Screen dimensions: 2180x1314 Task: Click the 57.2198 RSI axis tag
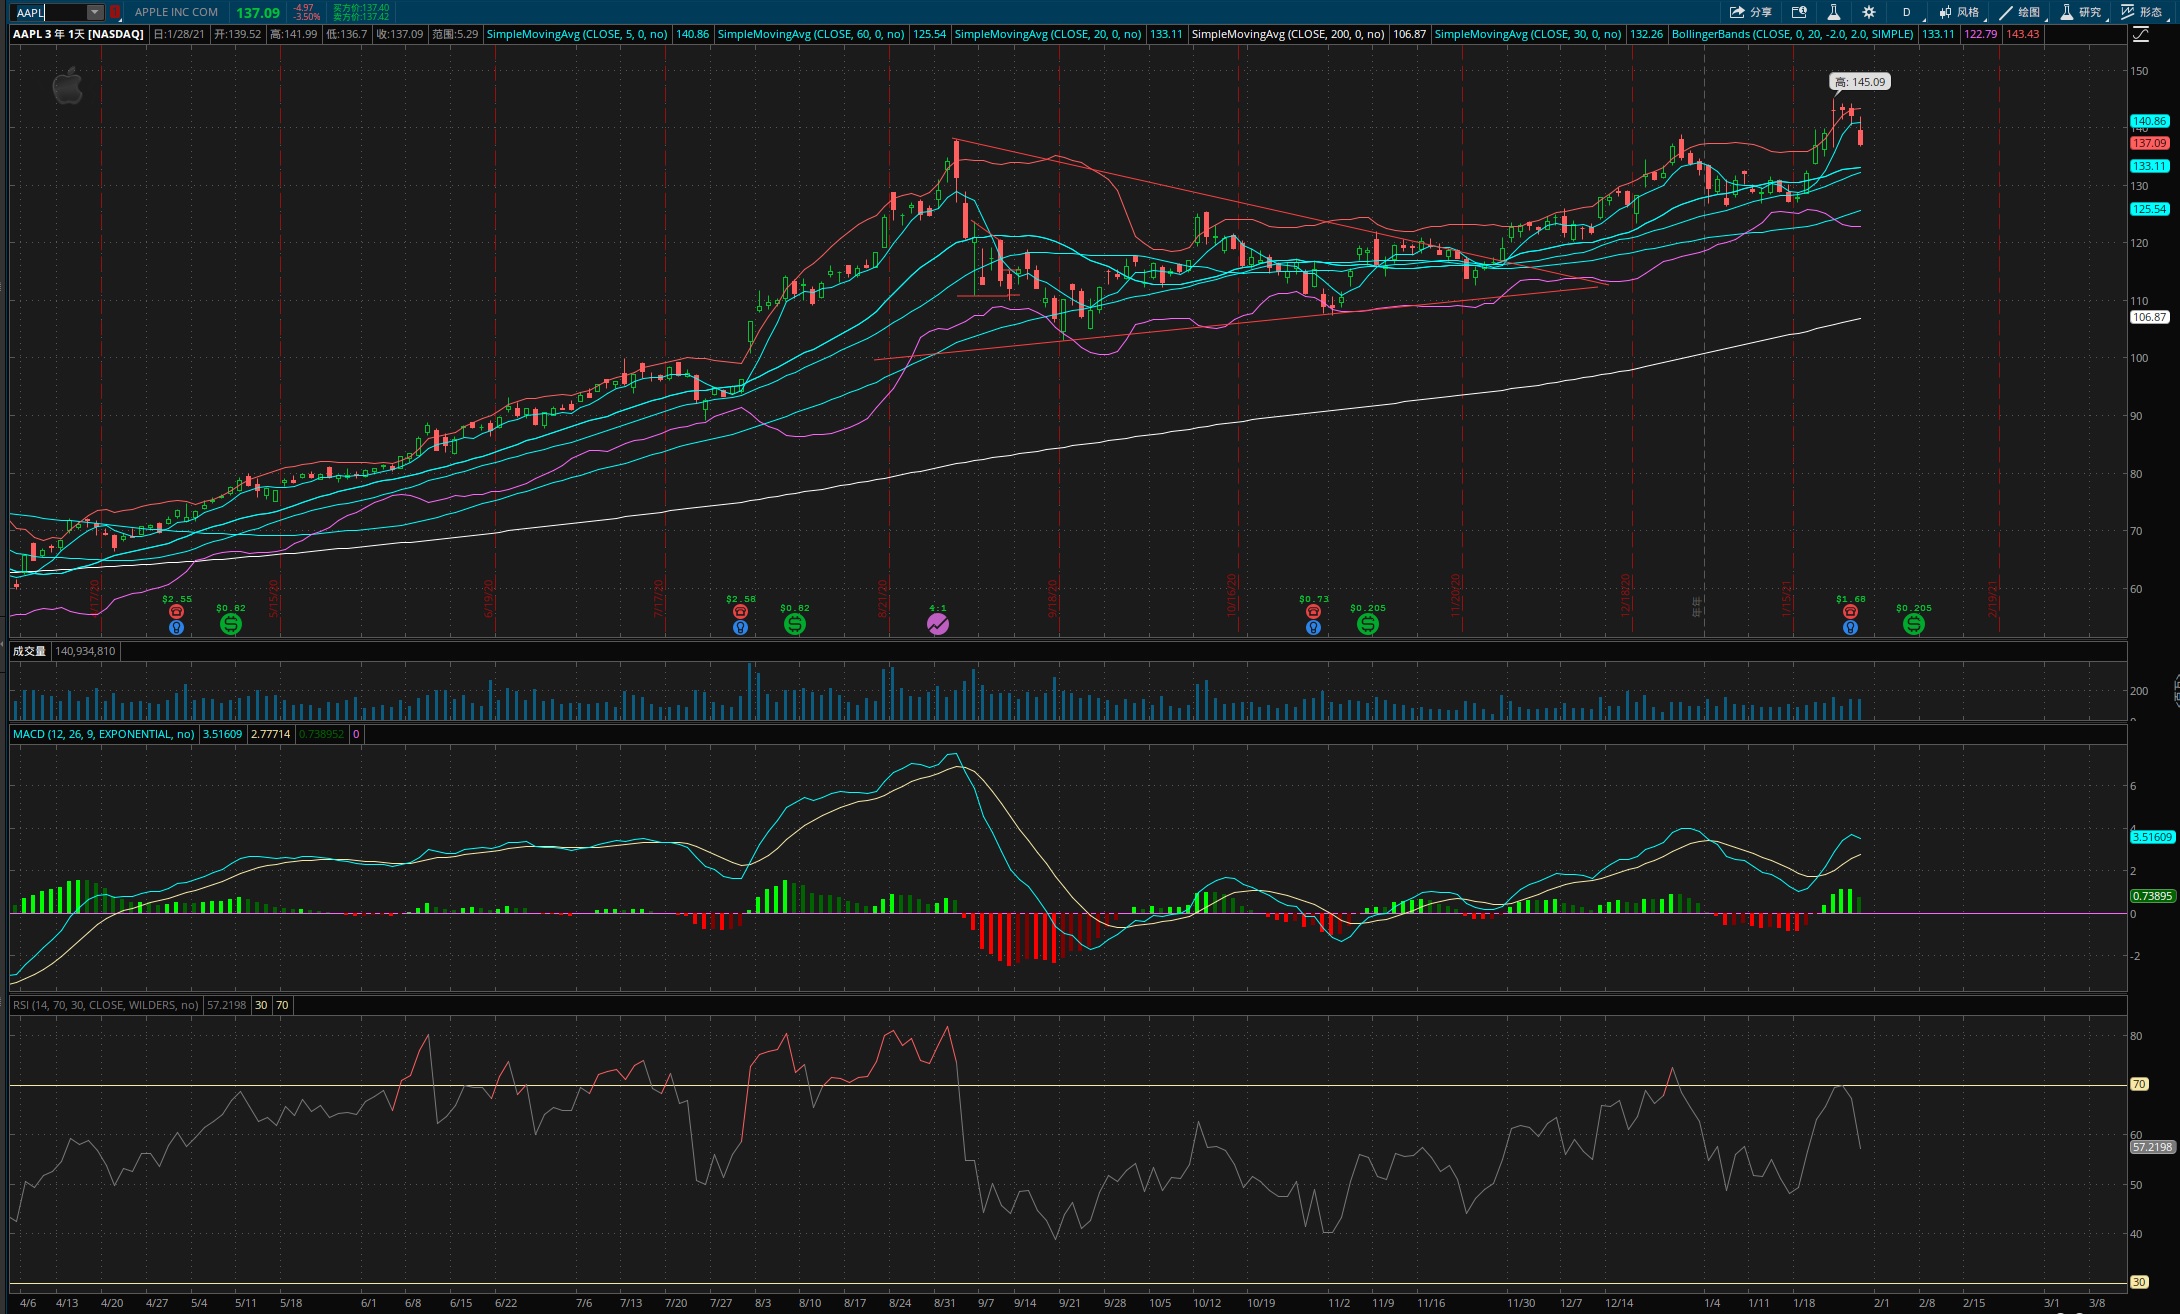(x=2152, y=1147)
